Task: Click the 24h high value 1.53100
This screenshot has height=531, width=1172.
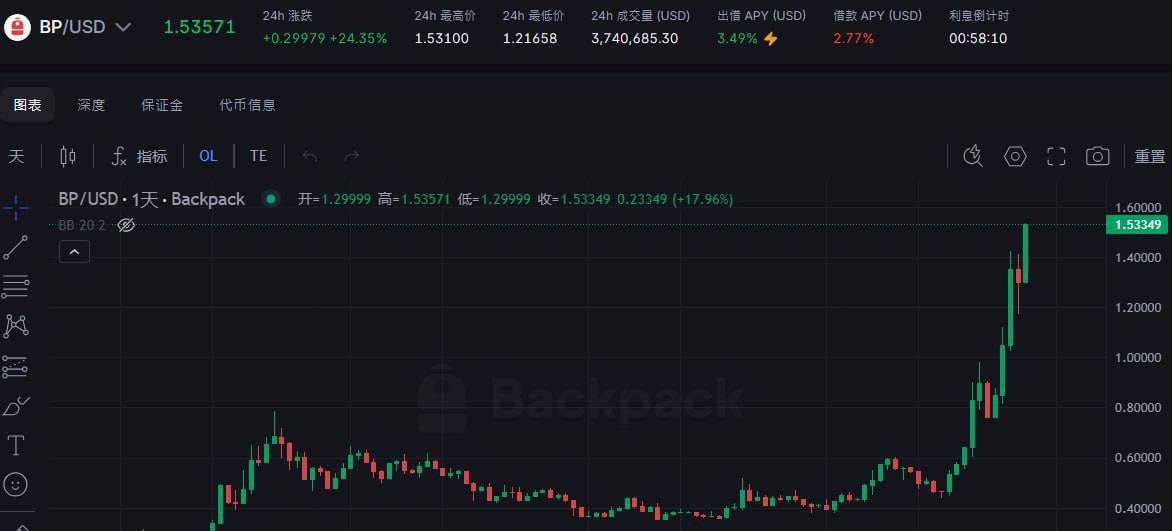Action: pos(442,38)
